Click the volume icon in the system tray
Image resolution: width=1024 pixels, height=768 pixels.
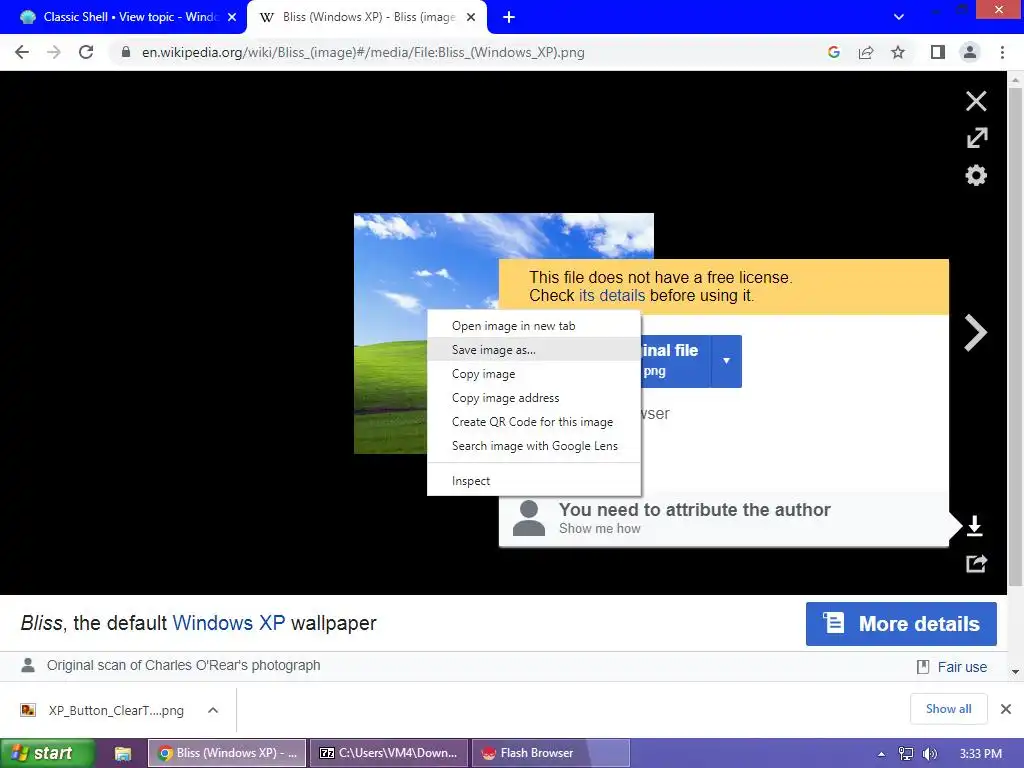click(929, 754)
